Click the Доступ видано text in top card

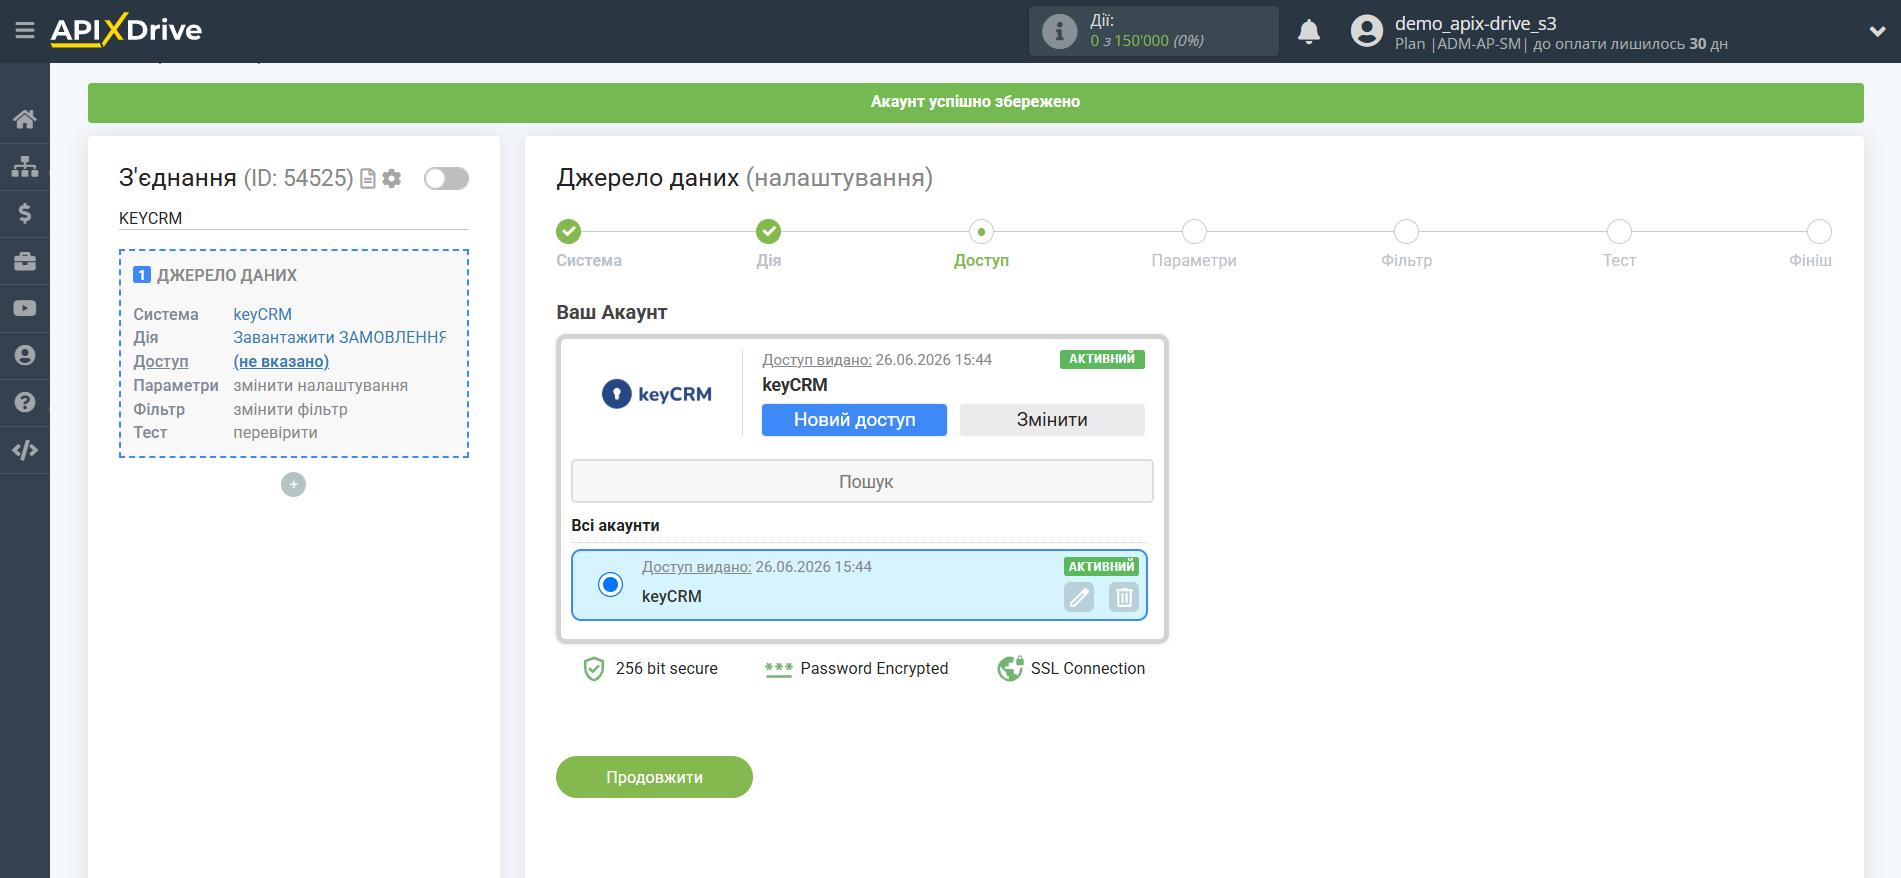pyautogui.click(x=816, y=359)
